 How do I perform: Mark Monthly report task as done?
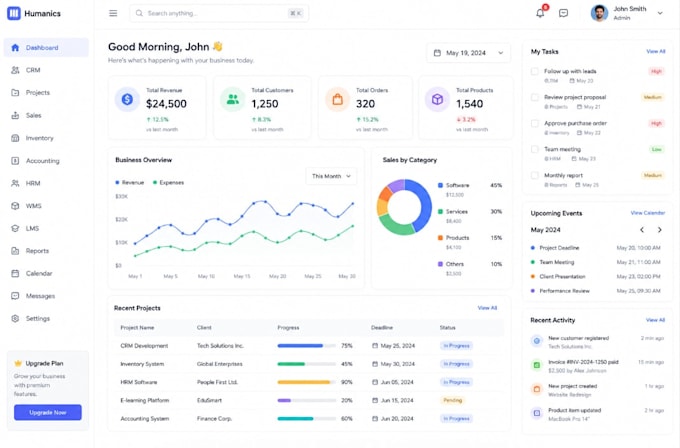coord(535,175)
